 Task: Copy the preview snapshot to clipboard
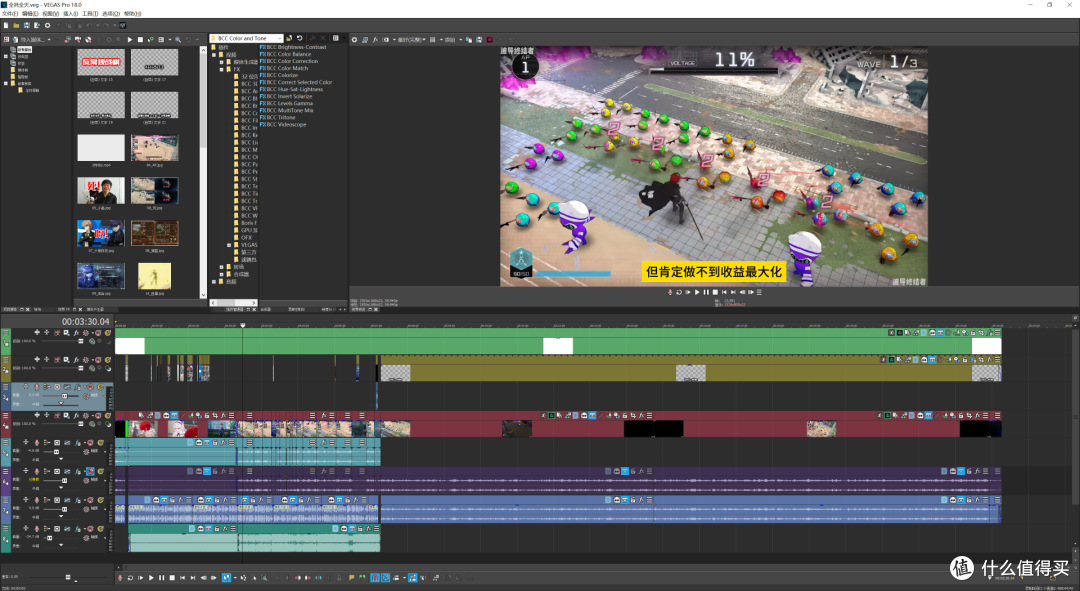pyautogui.click(x=470, y=39)
